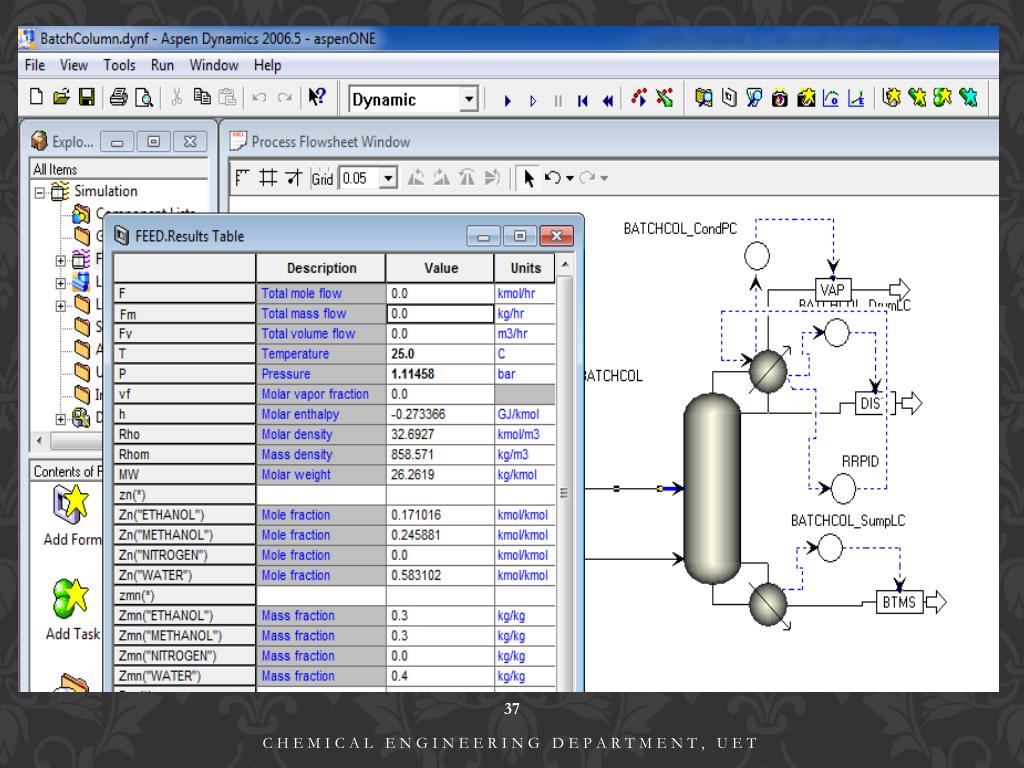1024x768 pixels.
Task: Copy using the toolbar copy icon
Action: coord(202,97)
